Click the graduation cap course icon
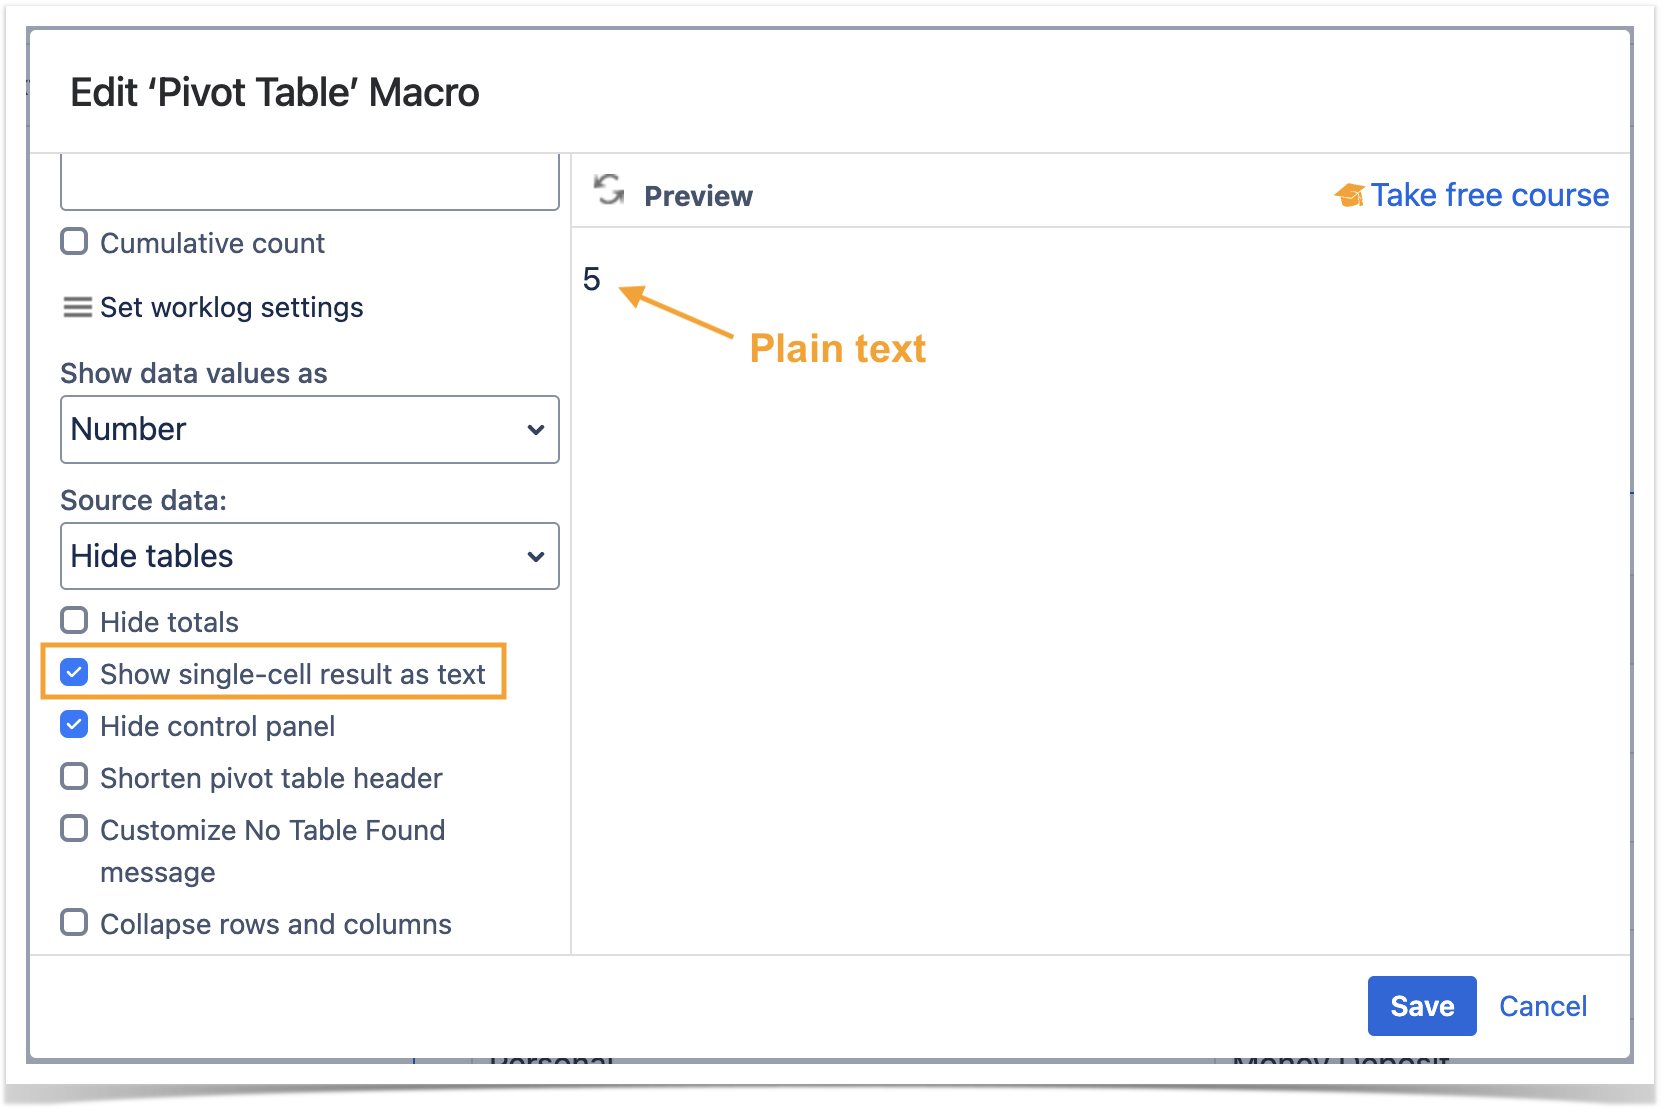Viewport: 1668px width, 1113px height. 1349,196
